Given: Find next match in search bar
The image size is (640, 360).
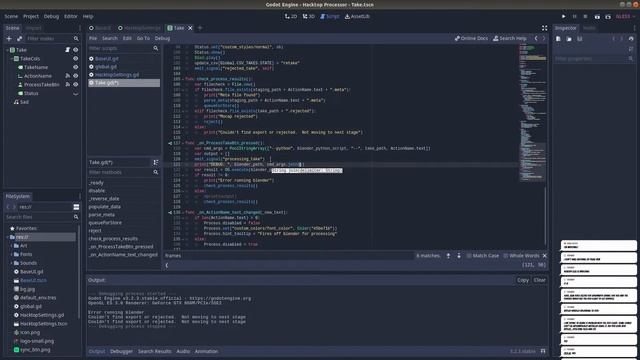Looking at the screenshot, I should tap(459, 256).
